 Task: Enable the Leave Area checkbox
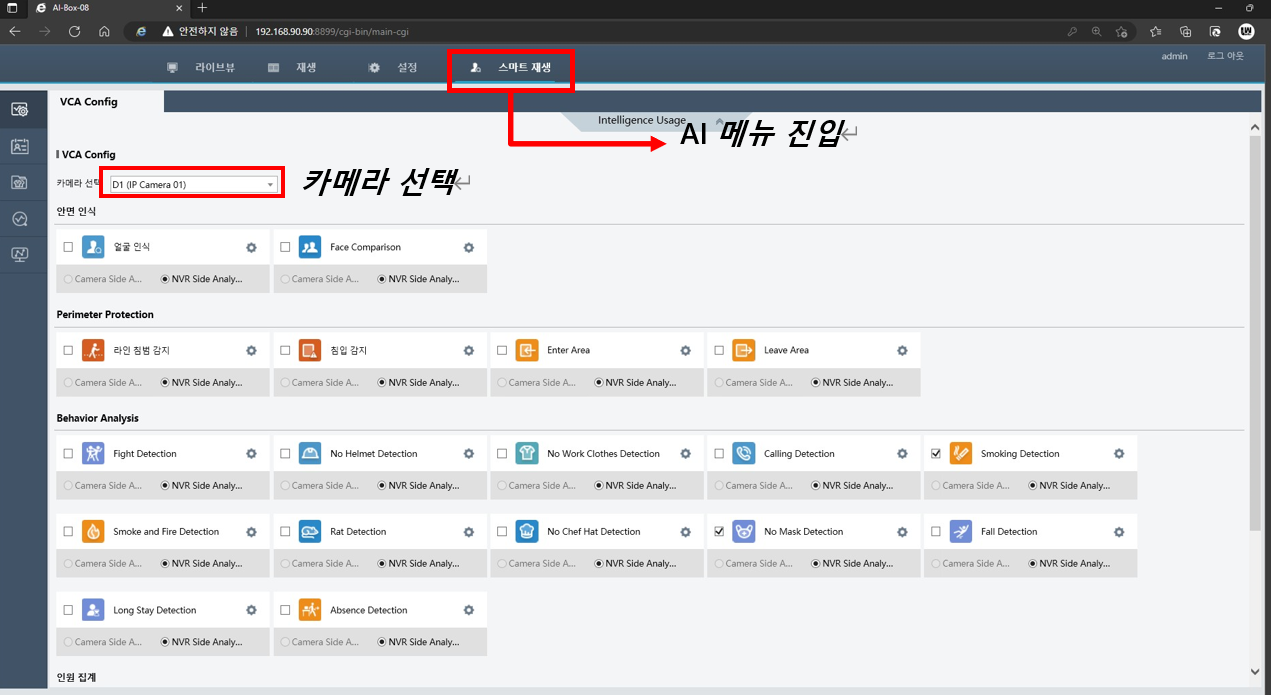(x=719, y=351)
